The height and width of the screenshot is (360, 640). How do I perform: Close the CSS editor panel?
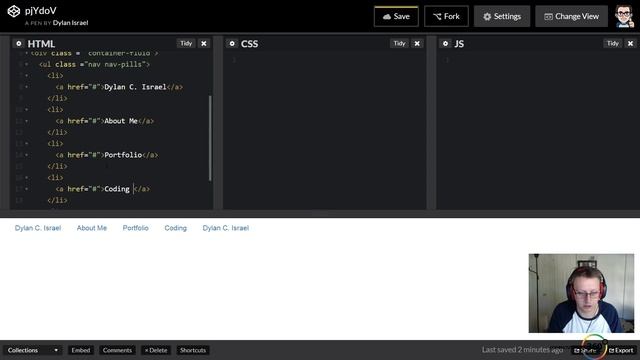pyautogui.click(x=417, y=43)
